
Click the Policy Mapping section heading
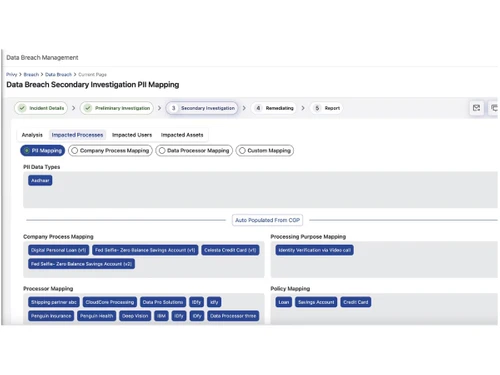(x=290, y=289)
